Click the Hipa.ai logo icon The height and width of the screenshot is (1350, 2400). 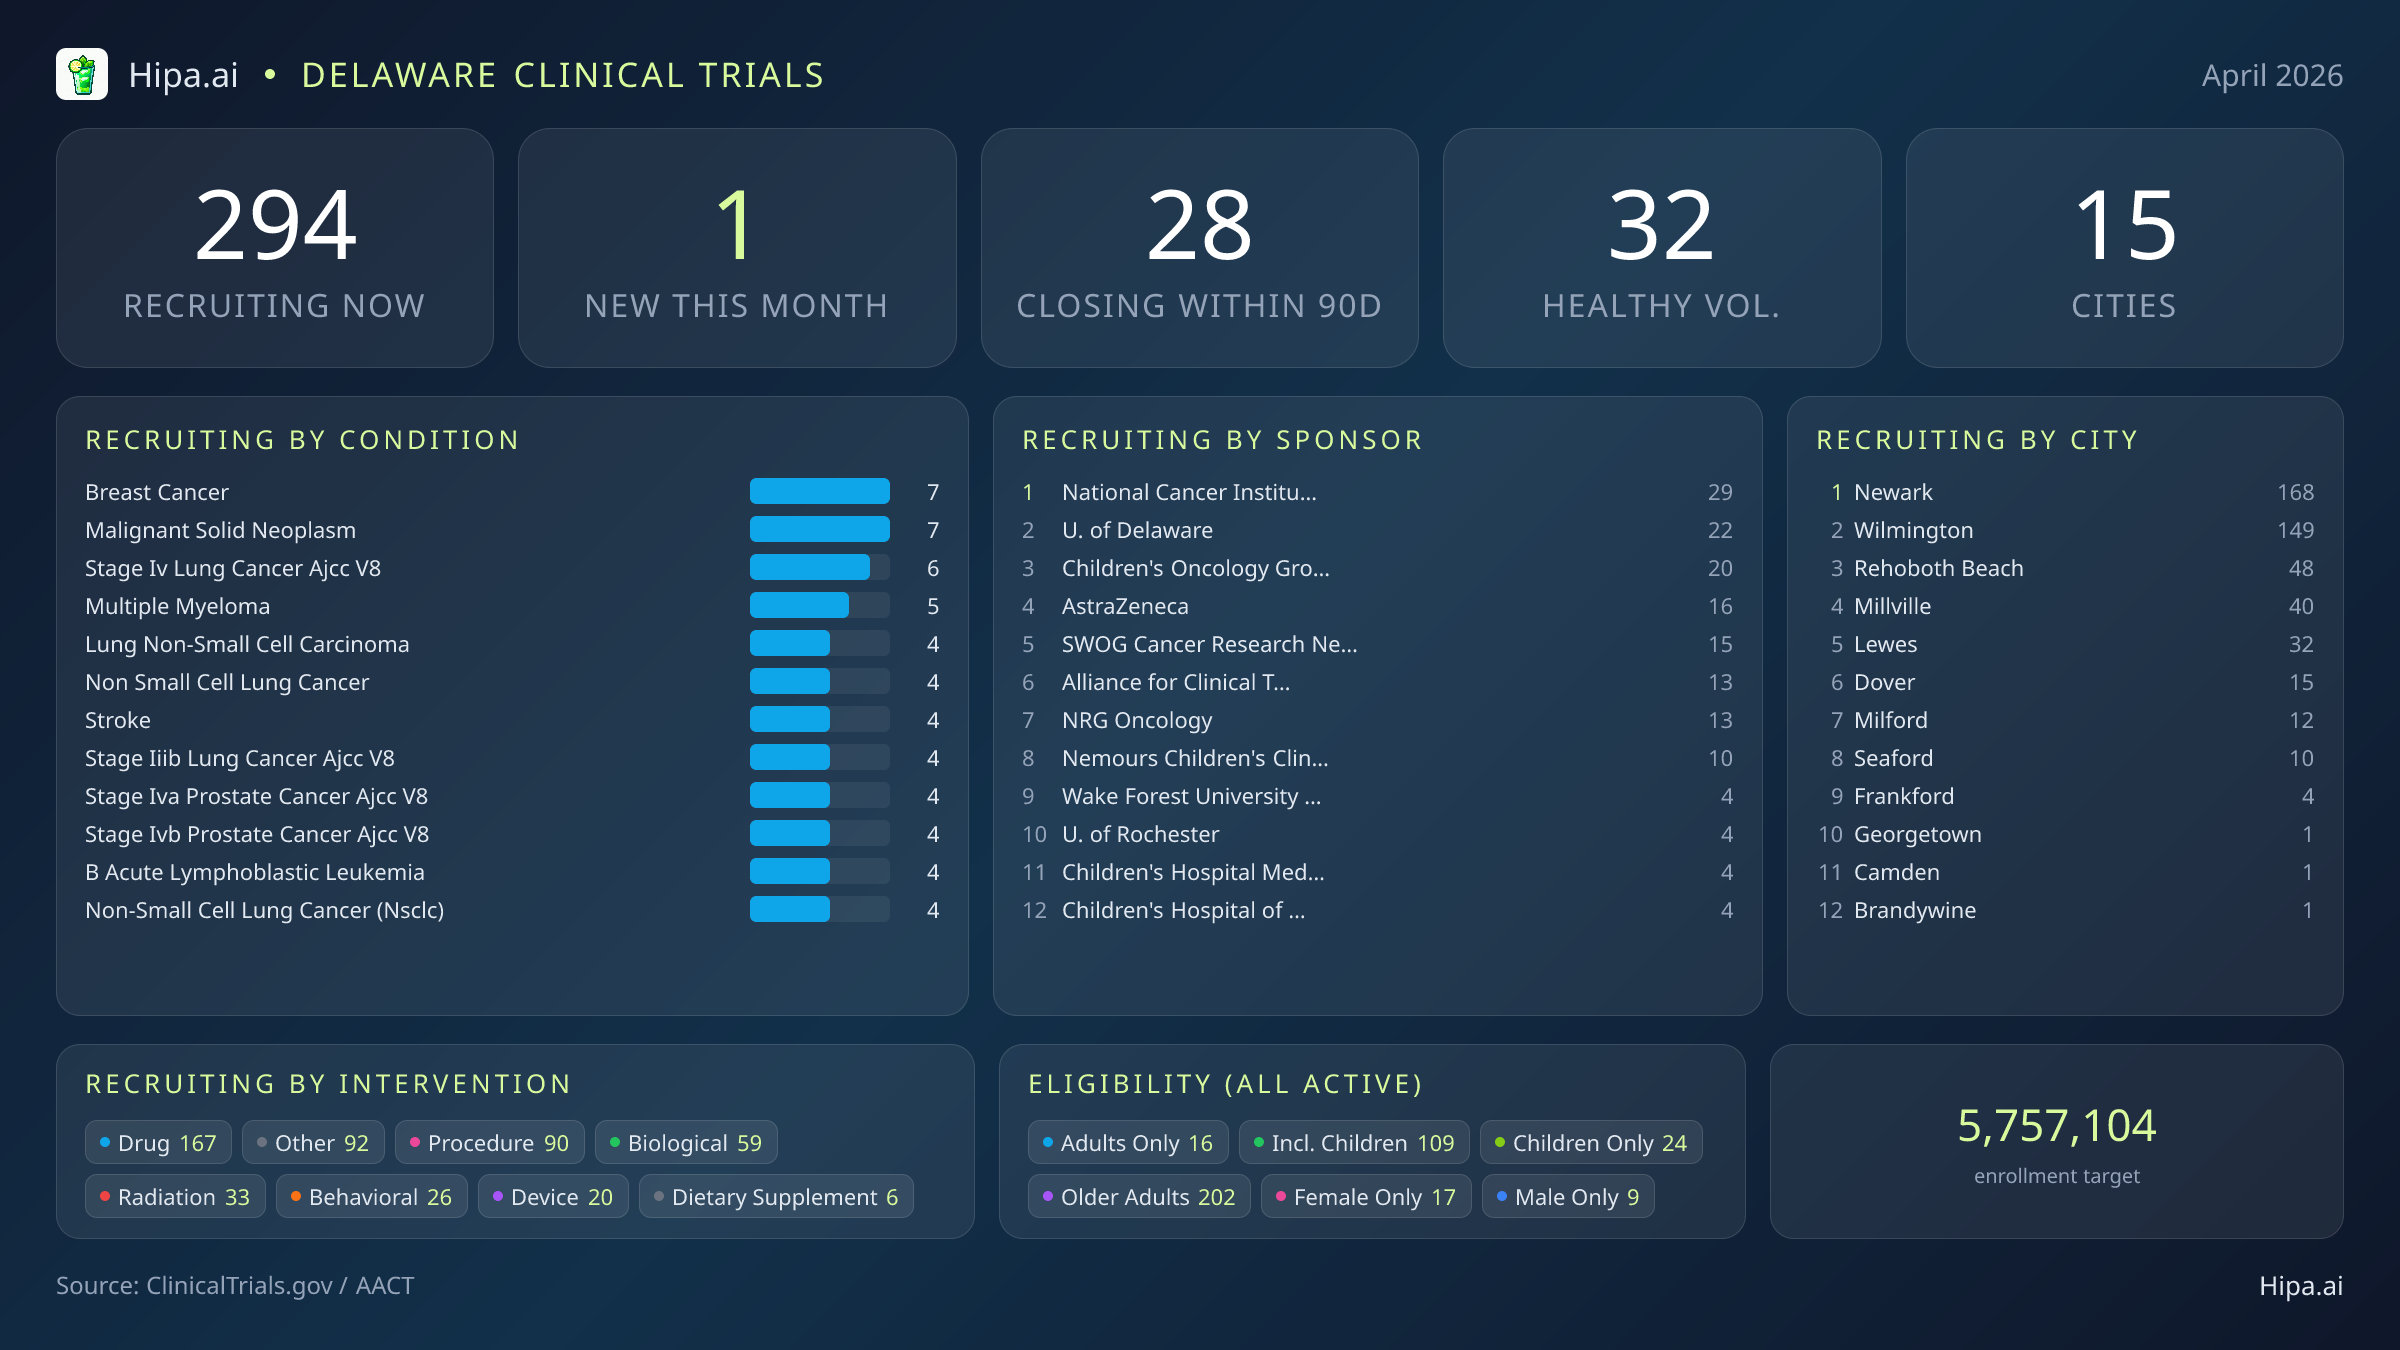[x=82, y=75]
